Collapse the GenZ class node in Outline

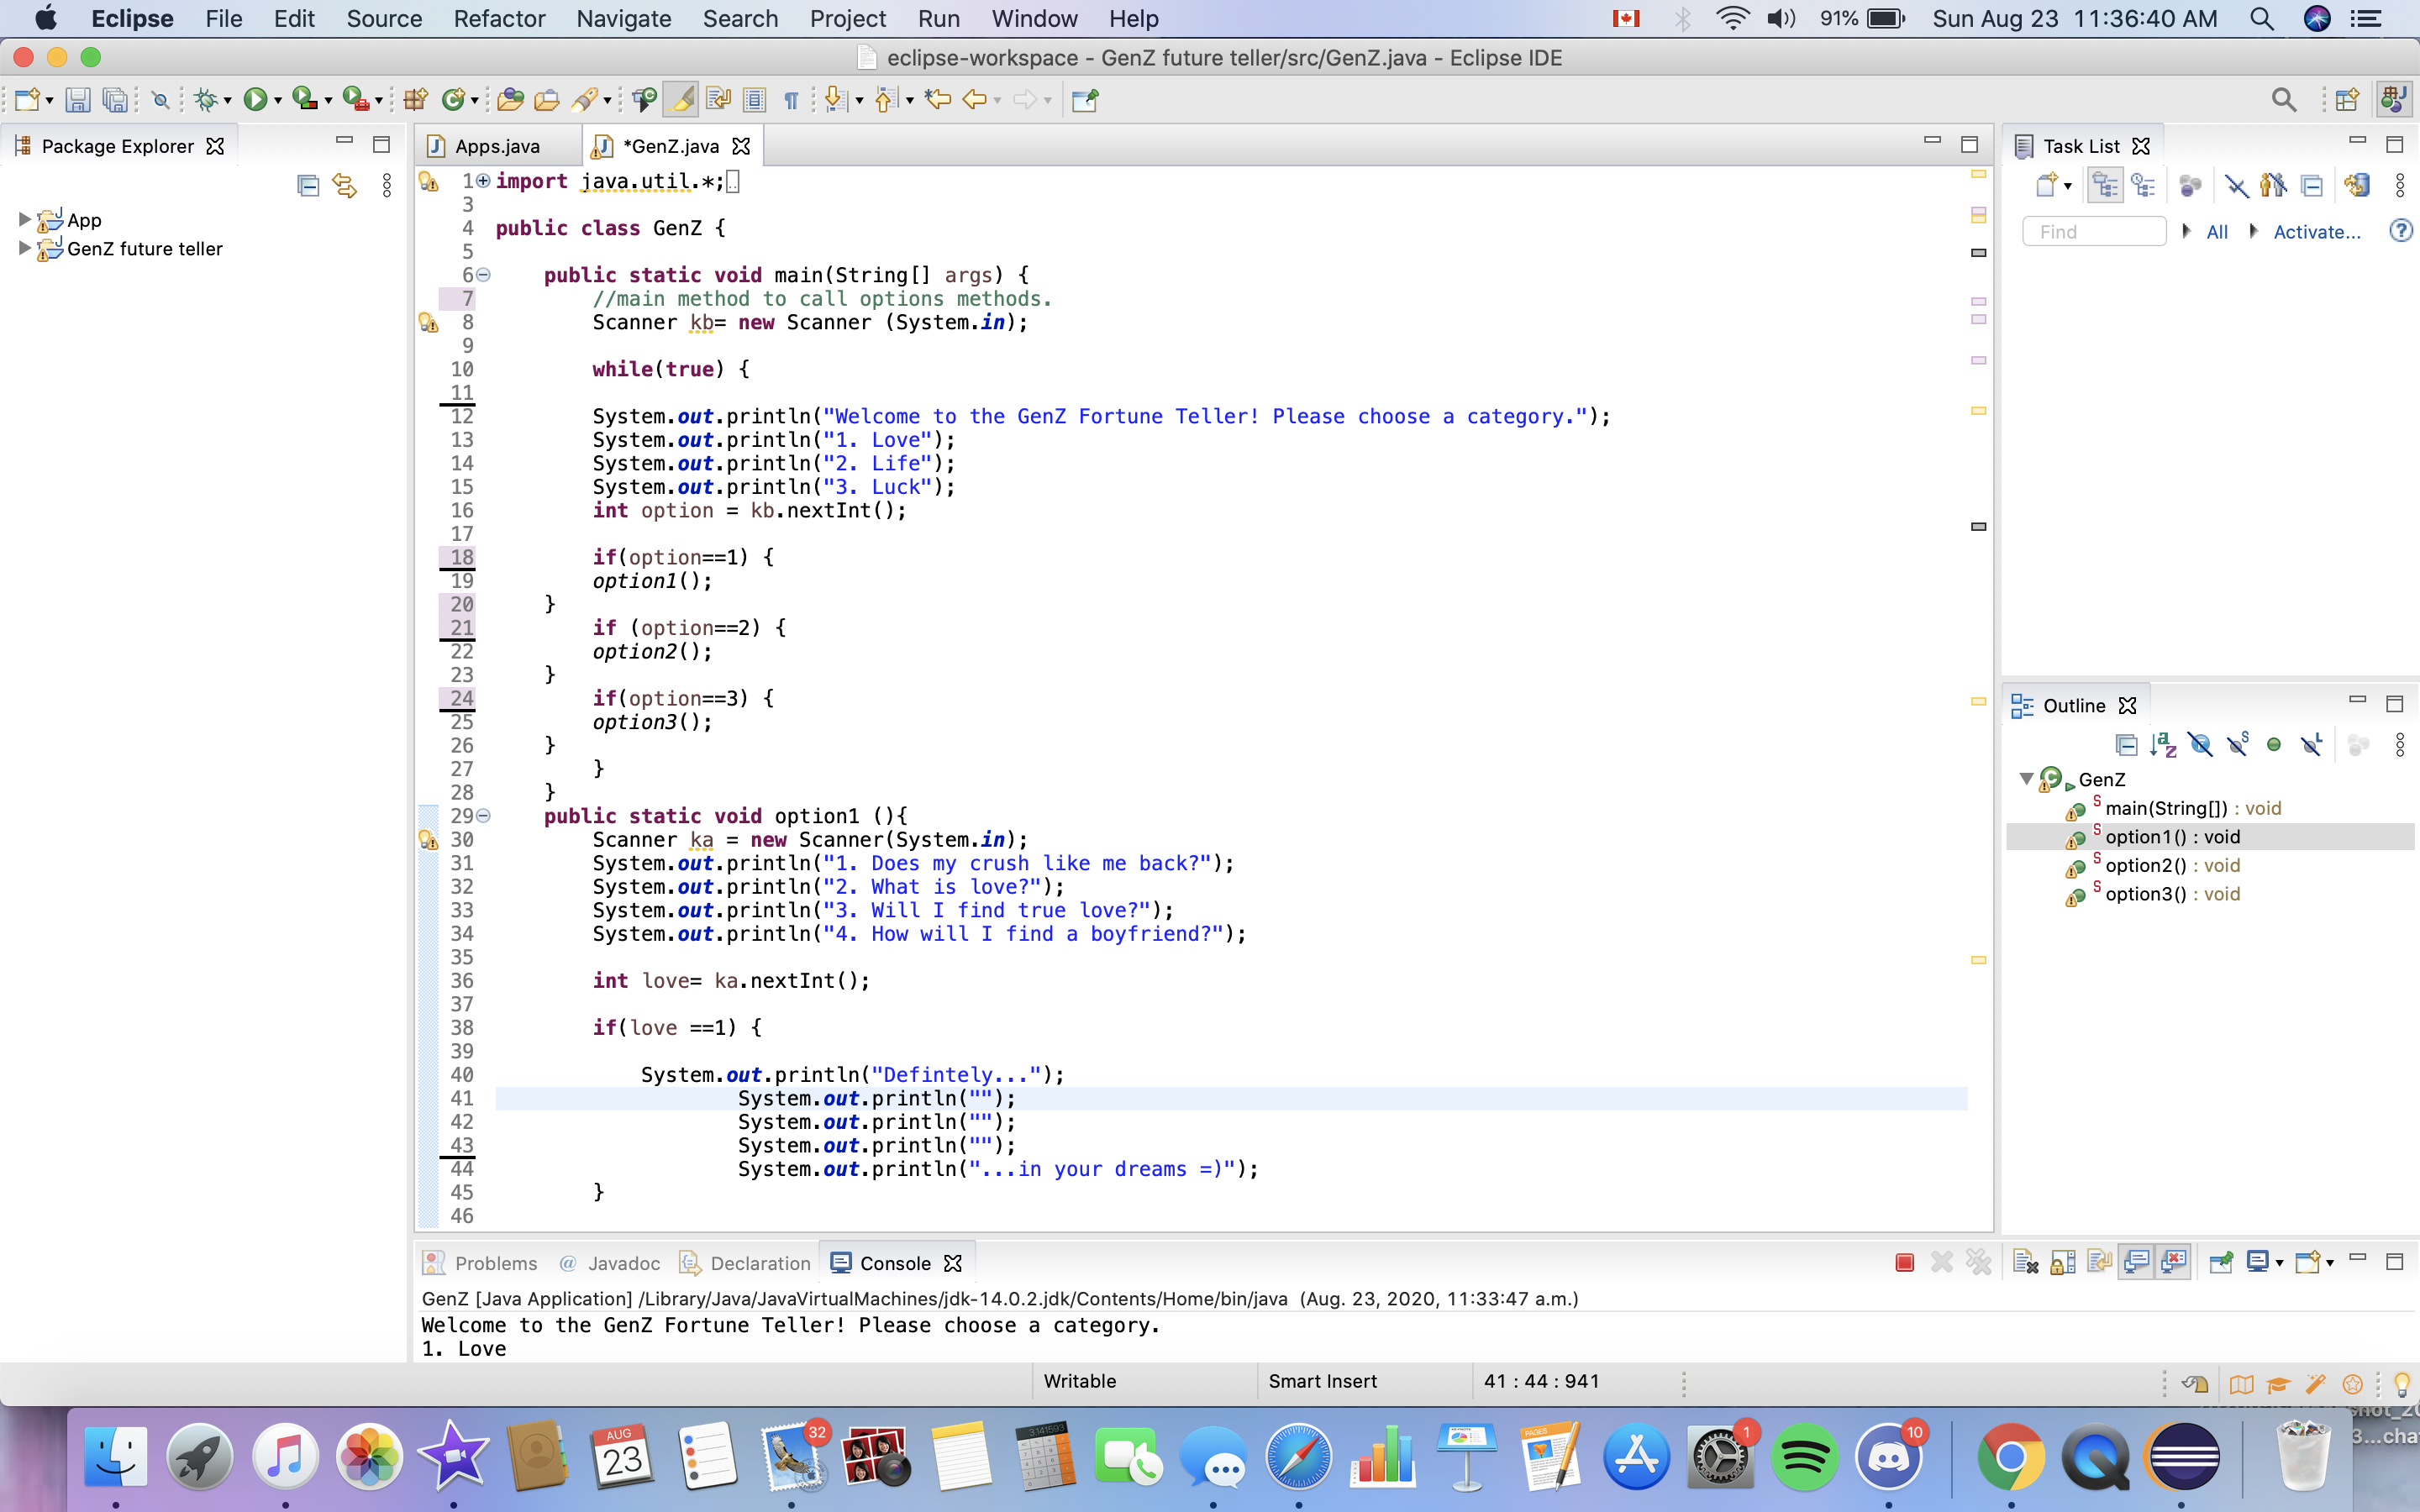tap(2026, 779)
